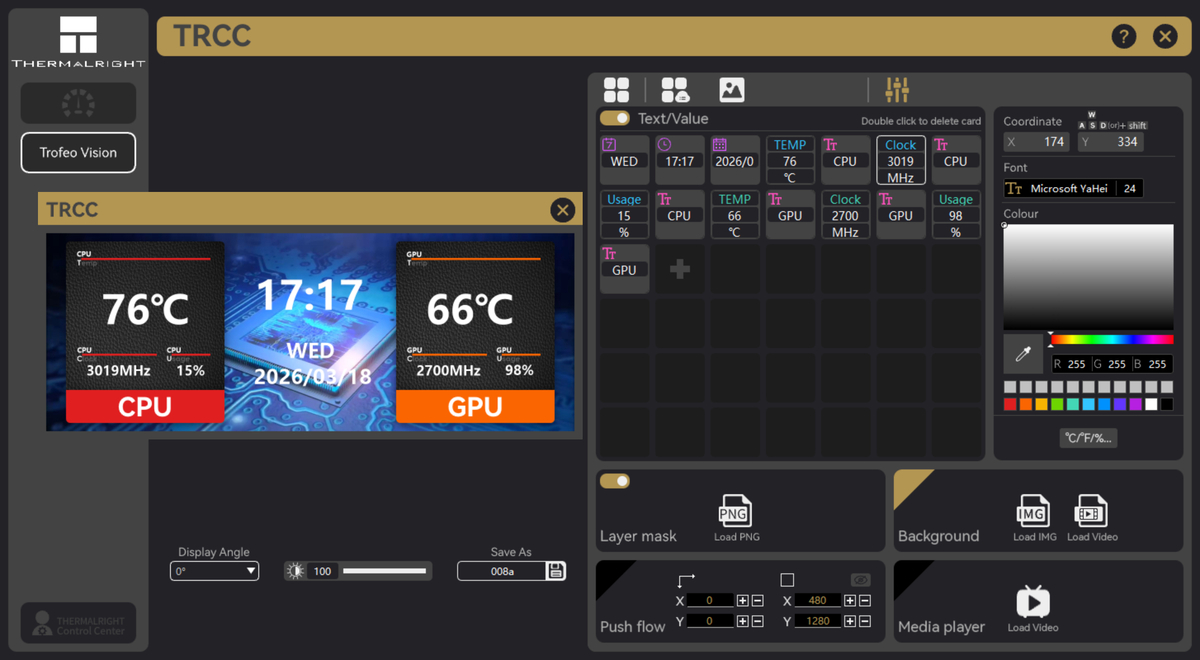Click the B value field
Image resolution: width=1200 pixels, height=660 pixels.
click(x=1153, y=364)
